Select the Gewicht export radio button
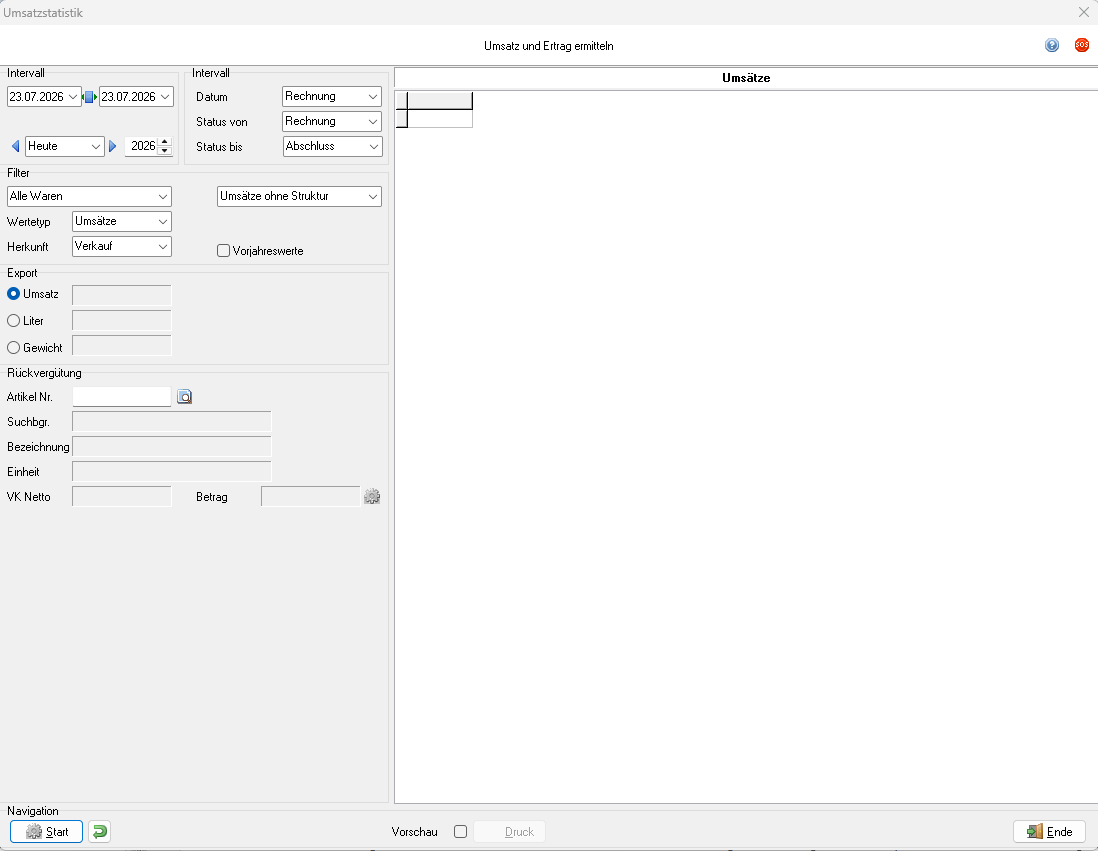Viewport: 1098px width, 851px height. tap(13, 347)
